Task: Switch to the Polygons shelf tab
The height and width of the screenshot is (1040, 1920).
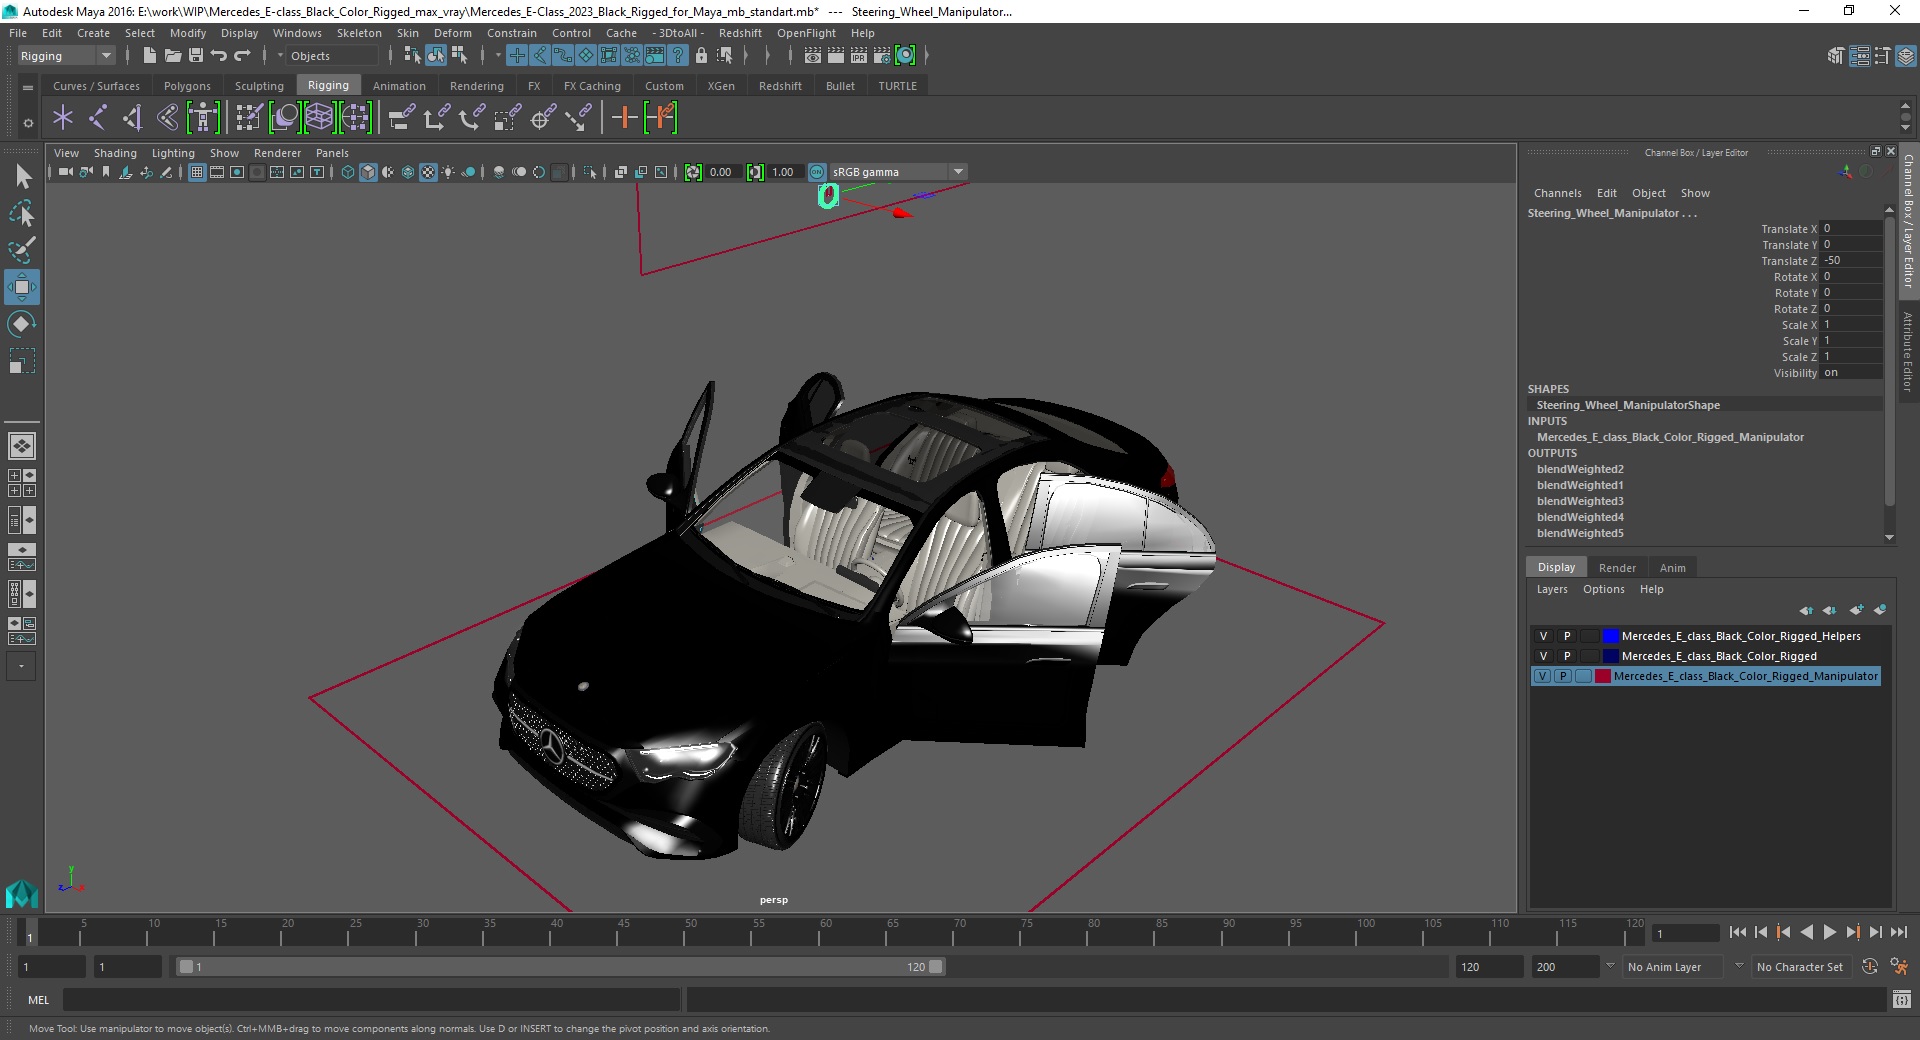Action: click(187, 86)
